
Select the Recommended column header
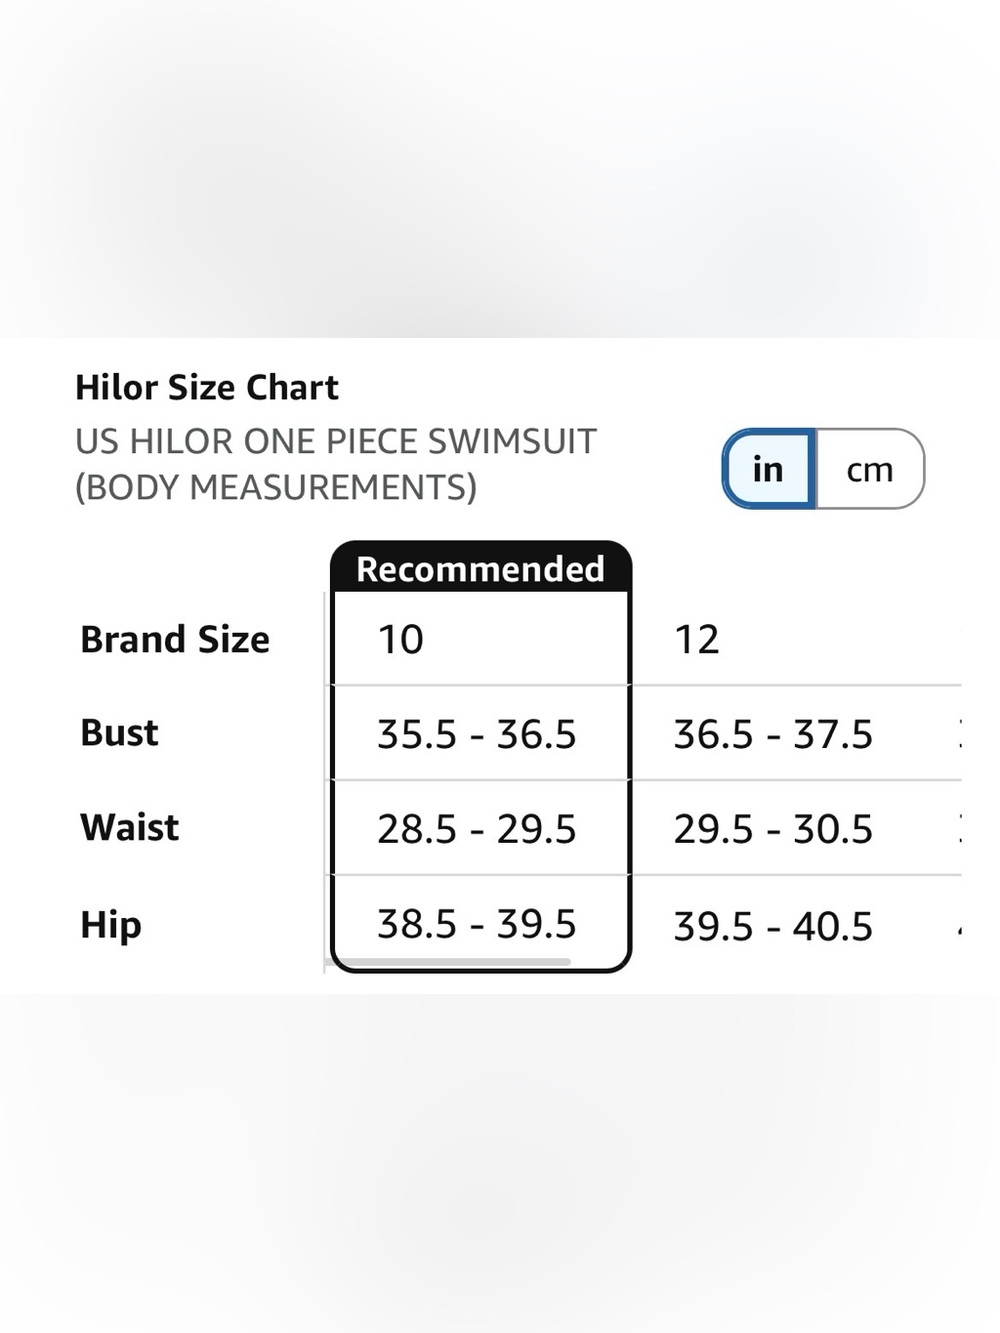click(x=480, y=568)
